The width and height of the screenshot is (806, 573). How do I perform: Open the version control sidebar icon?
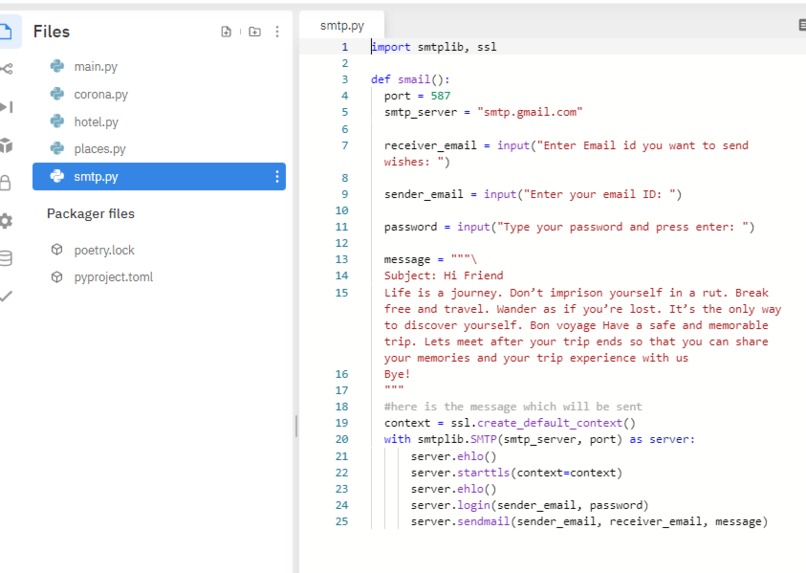coord(6,68)
